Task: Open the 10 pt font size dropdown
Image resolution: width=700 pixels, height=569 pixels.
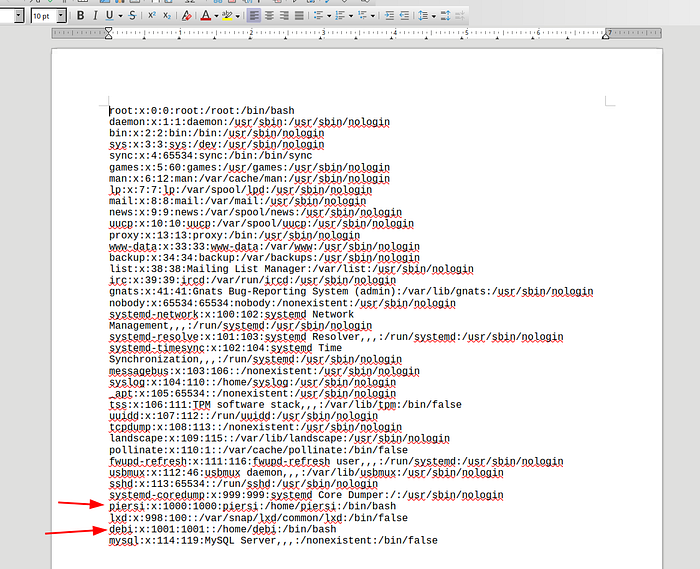Action: coord(62,16)
